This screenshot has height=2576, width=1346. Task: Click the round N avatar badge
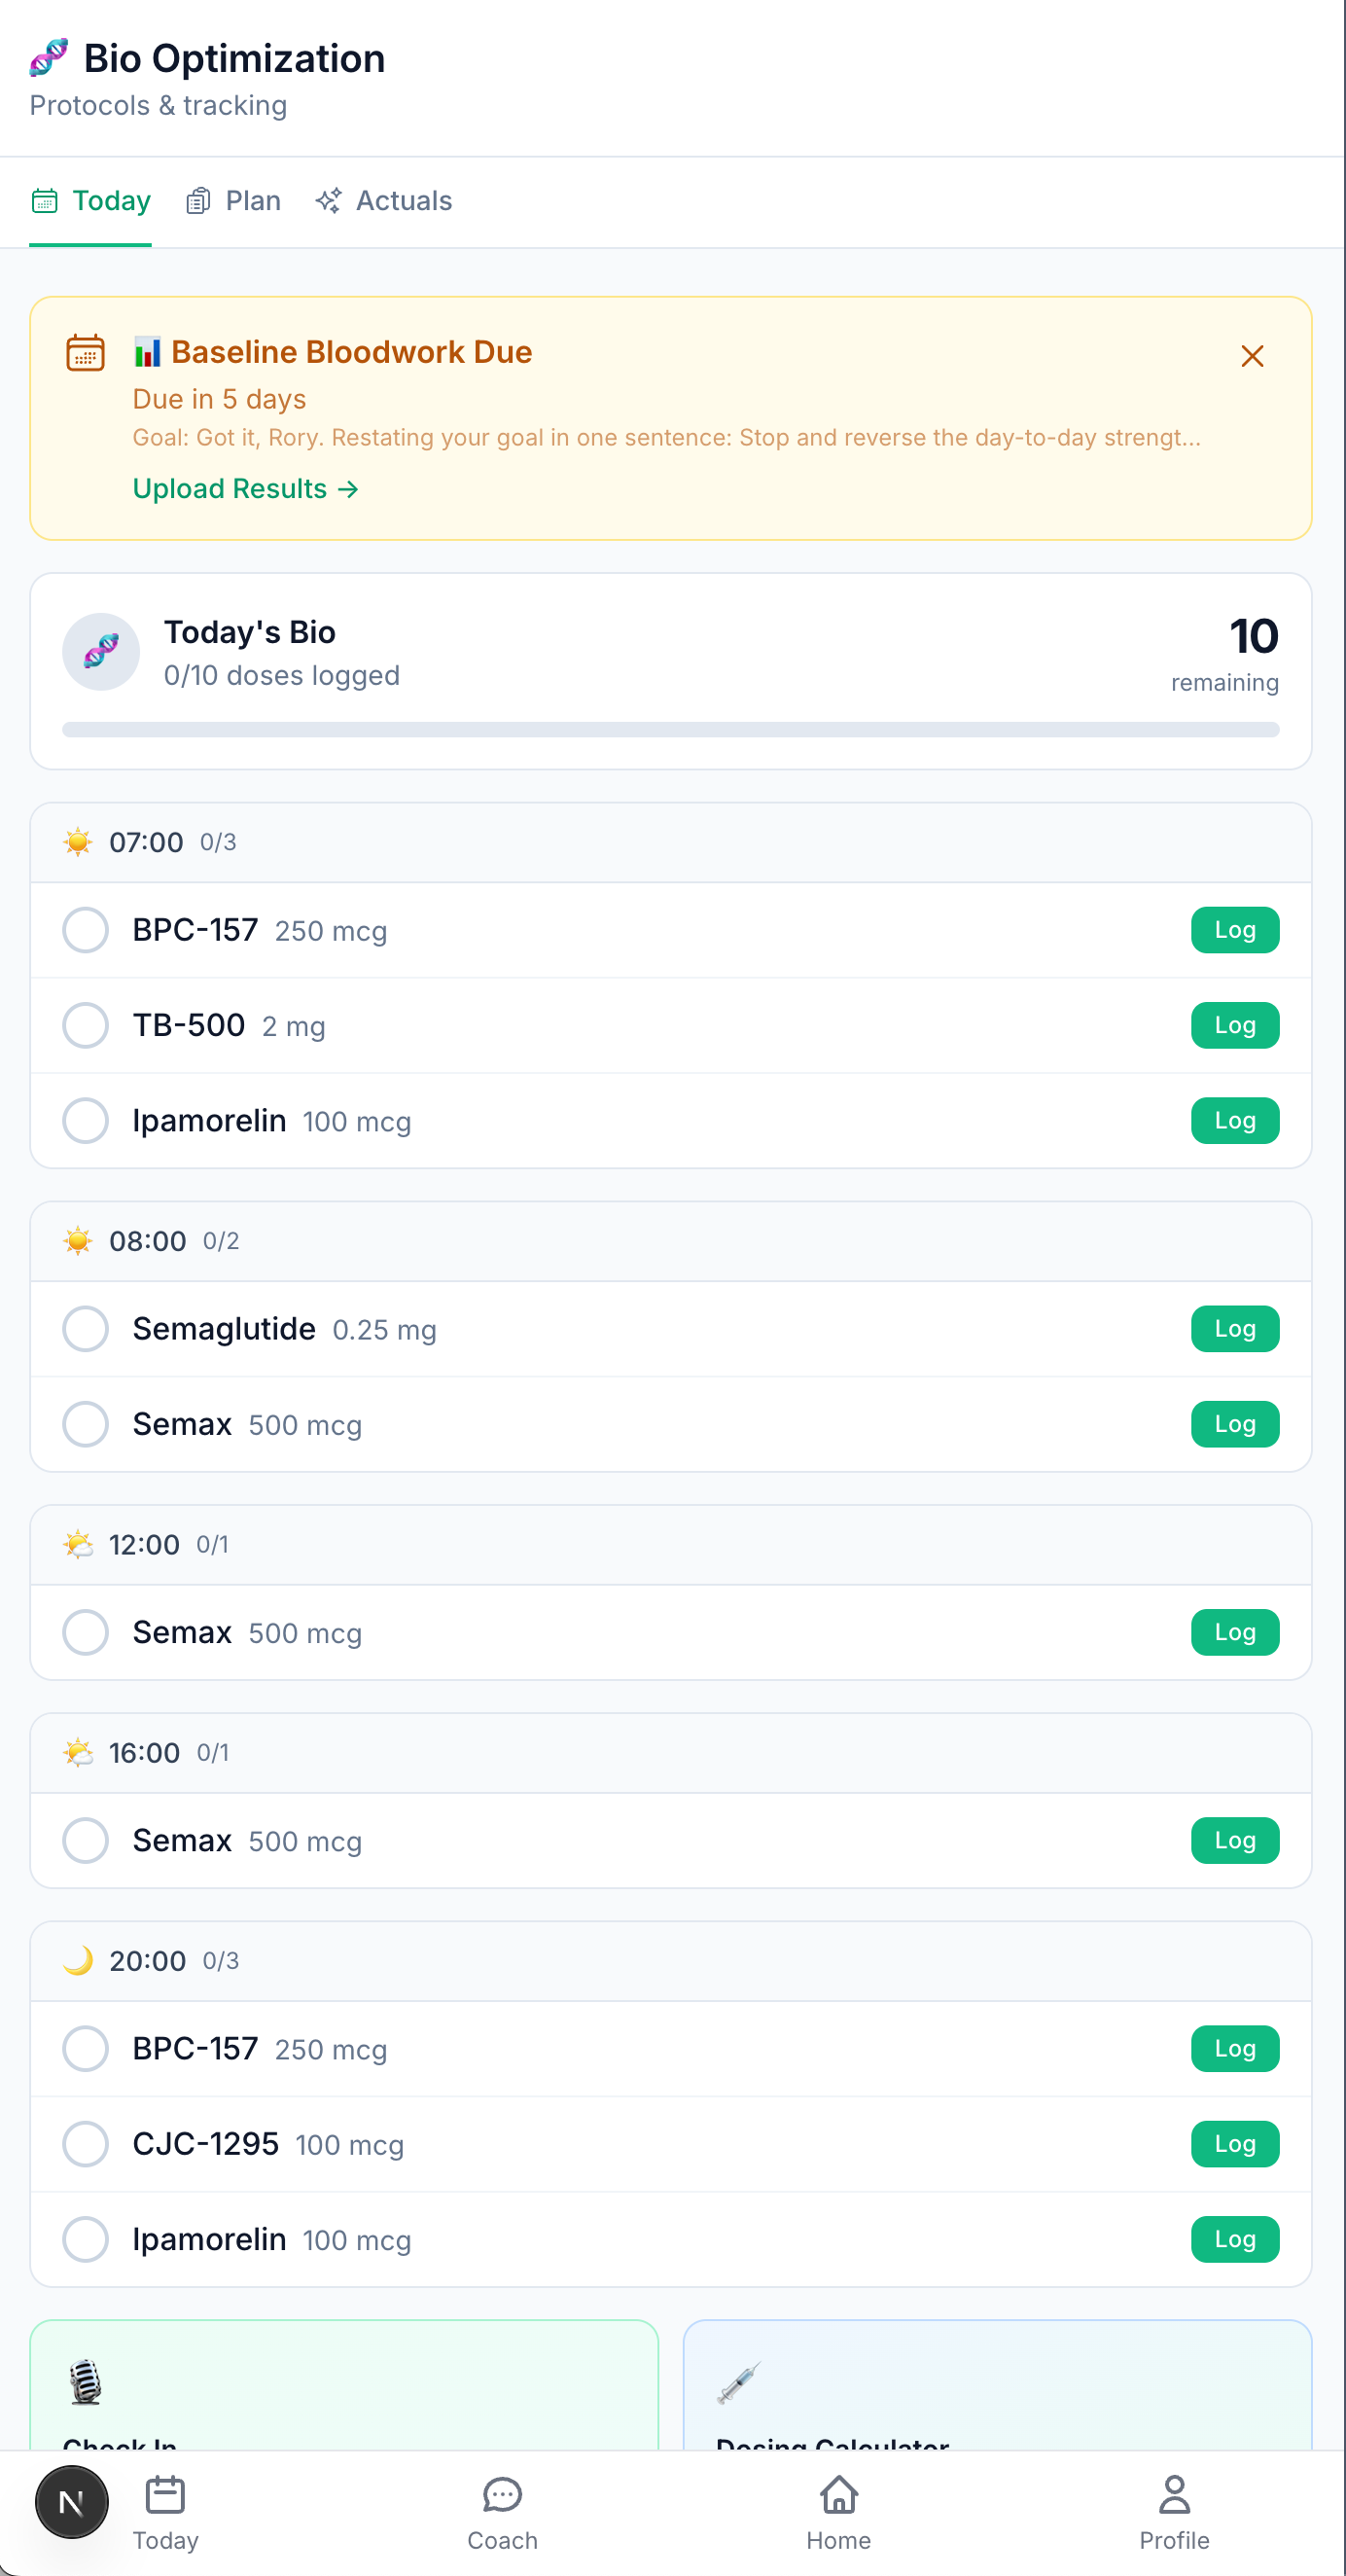point(71,2502)
